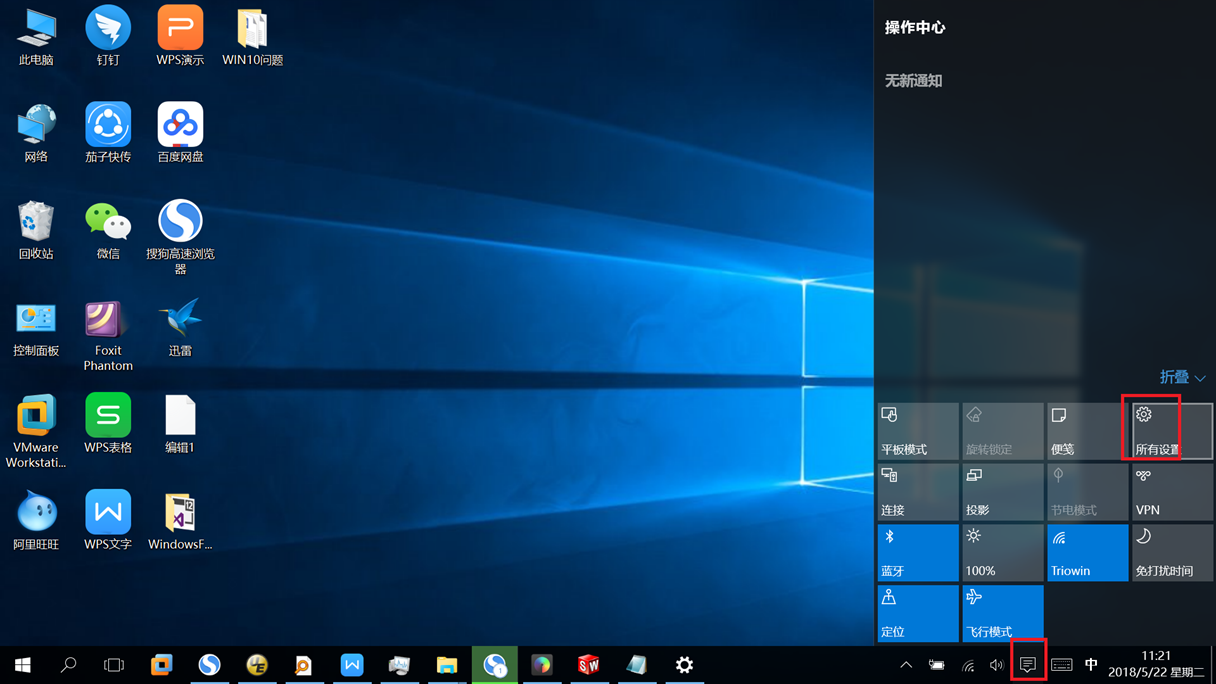Toggle 飞行模式 airplane mode
This screenshot has width=1216, height=684.
[x=1003, y=614]
